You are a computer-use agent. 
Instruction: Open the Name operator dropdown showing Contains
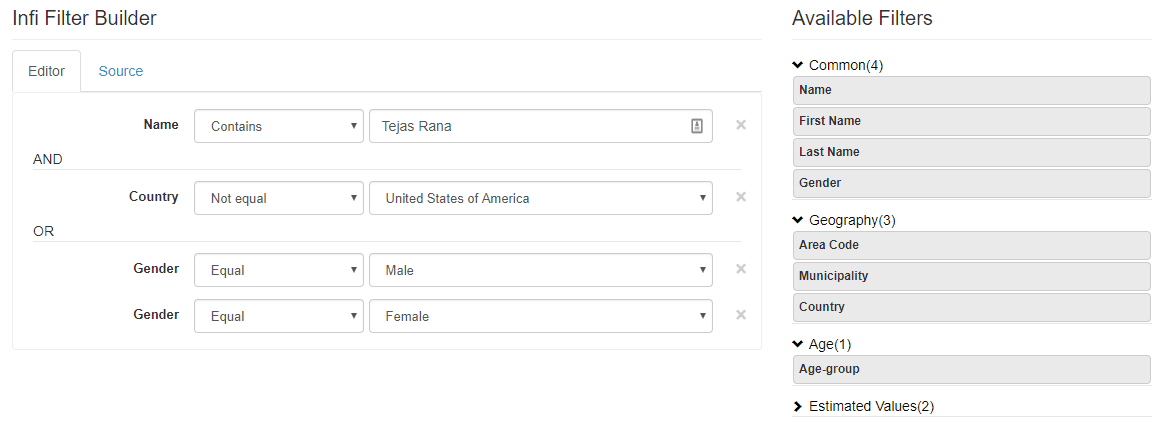pos(278,126)
